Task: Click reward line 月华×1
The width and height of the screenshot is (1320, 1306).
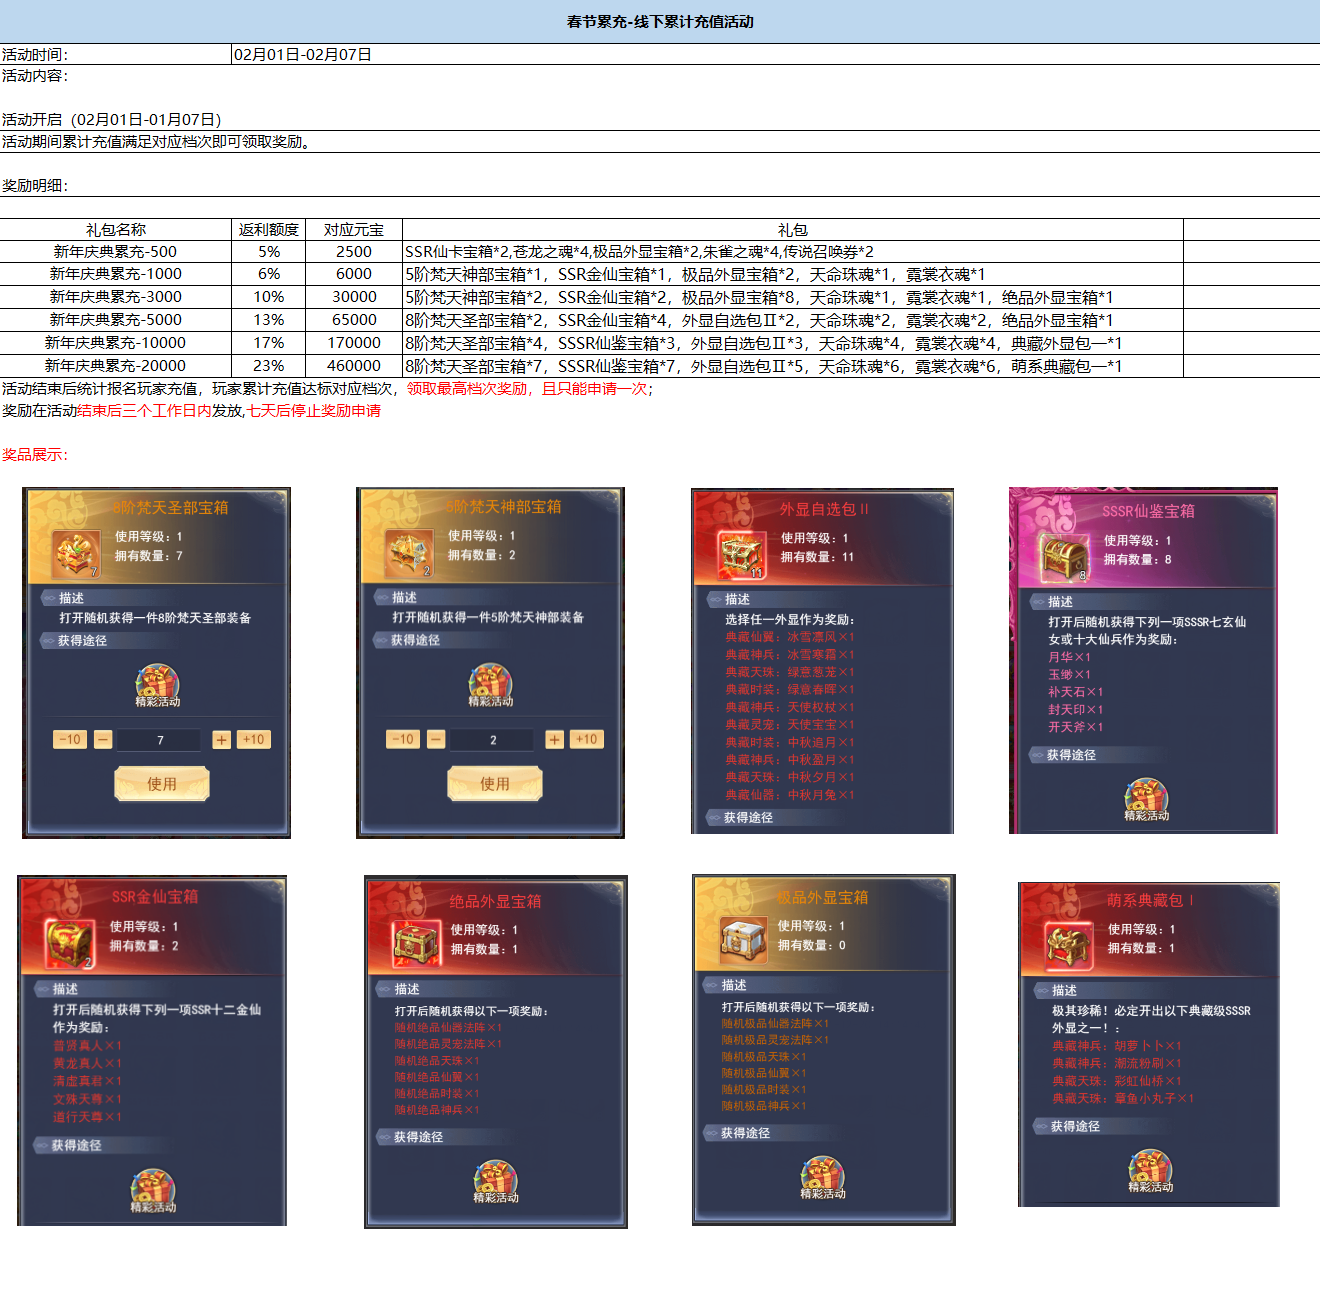Action: (1069, 657)
